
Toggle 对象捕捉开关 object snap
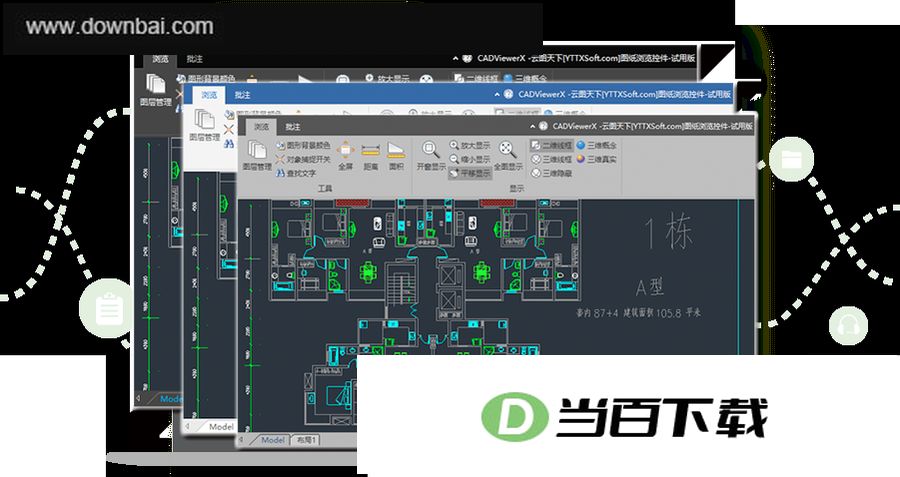(303, 159)
